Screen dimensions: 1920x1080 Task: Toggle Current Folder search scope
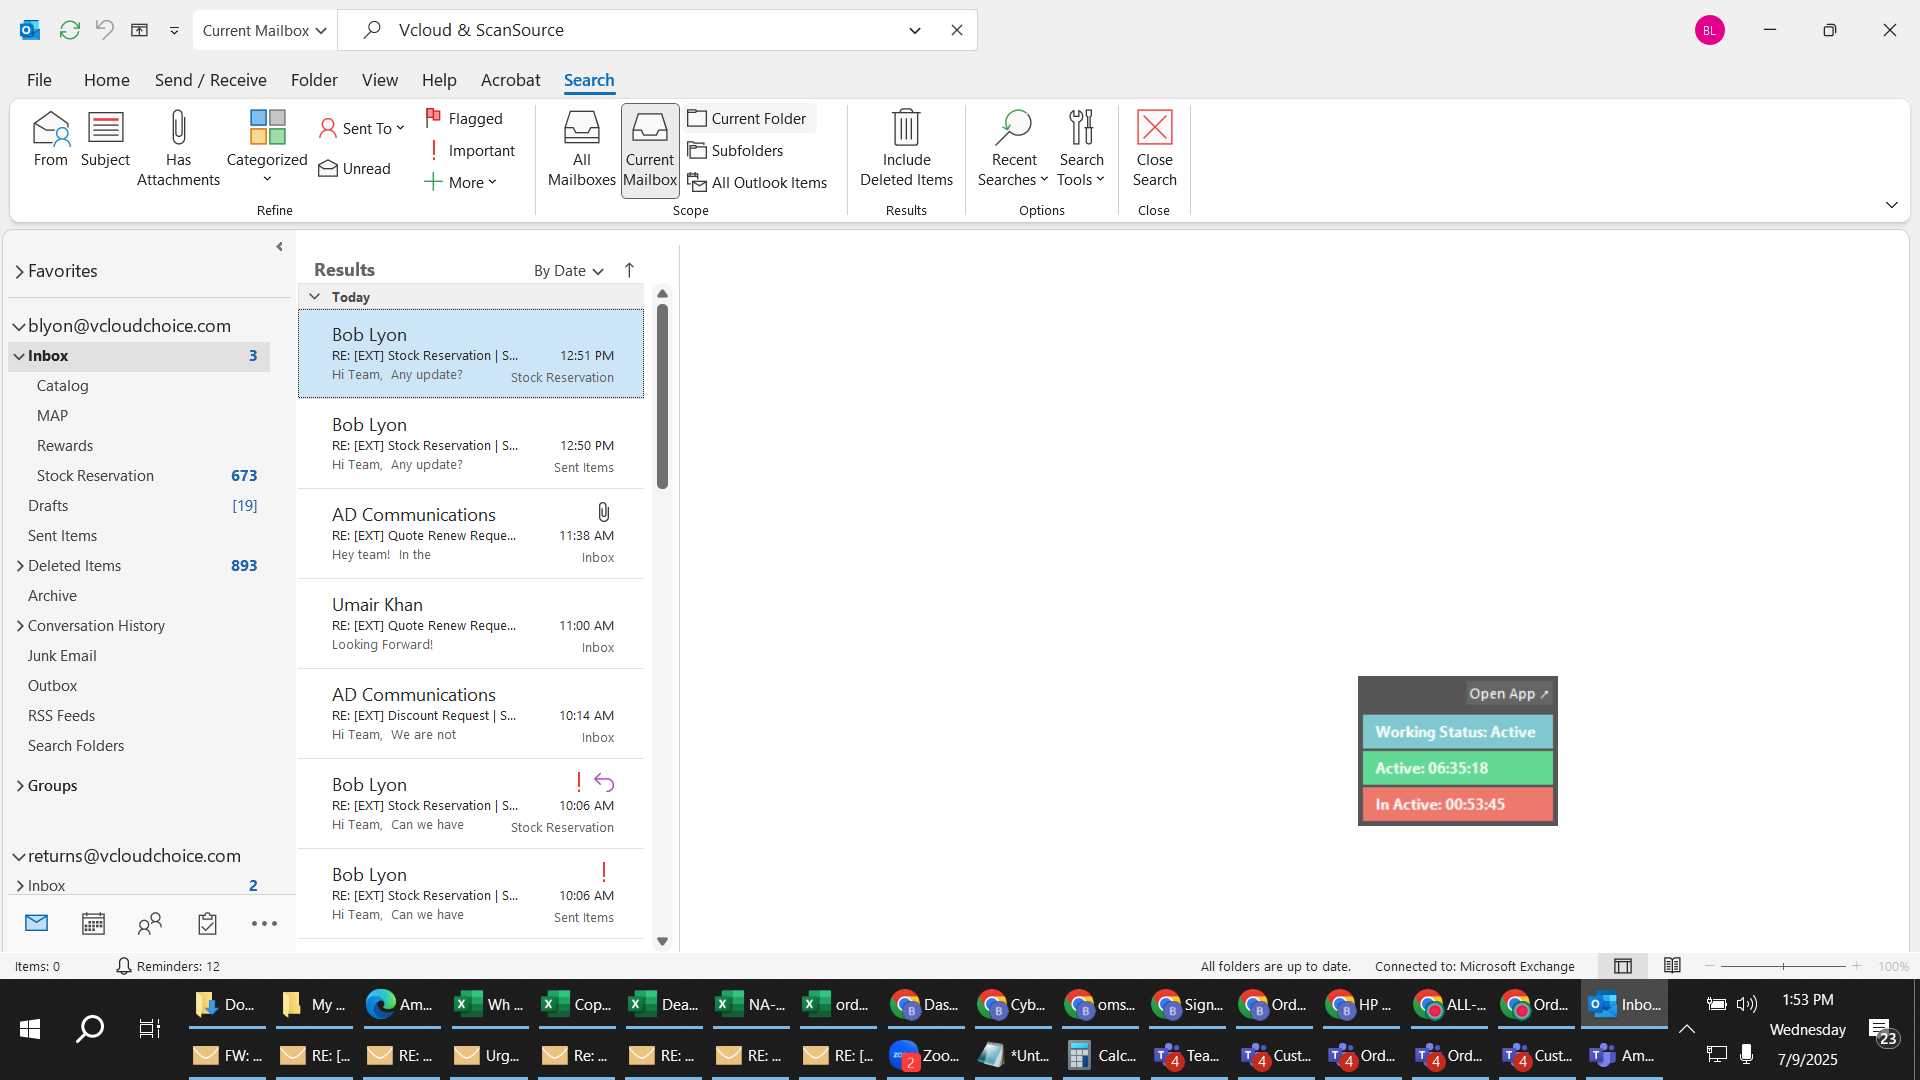coord(747,118)
